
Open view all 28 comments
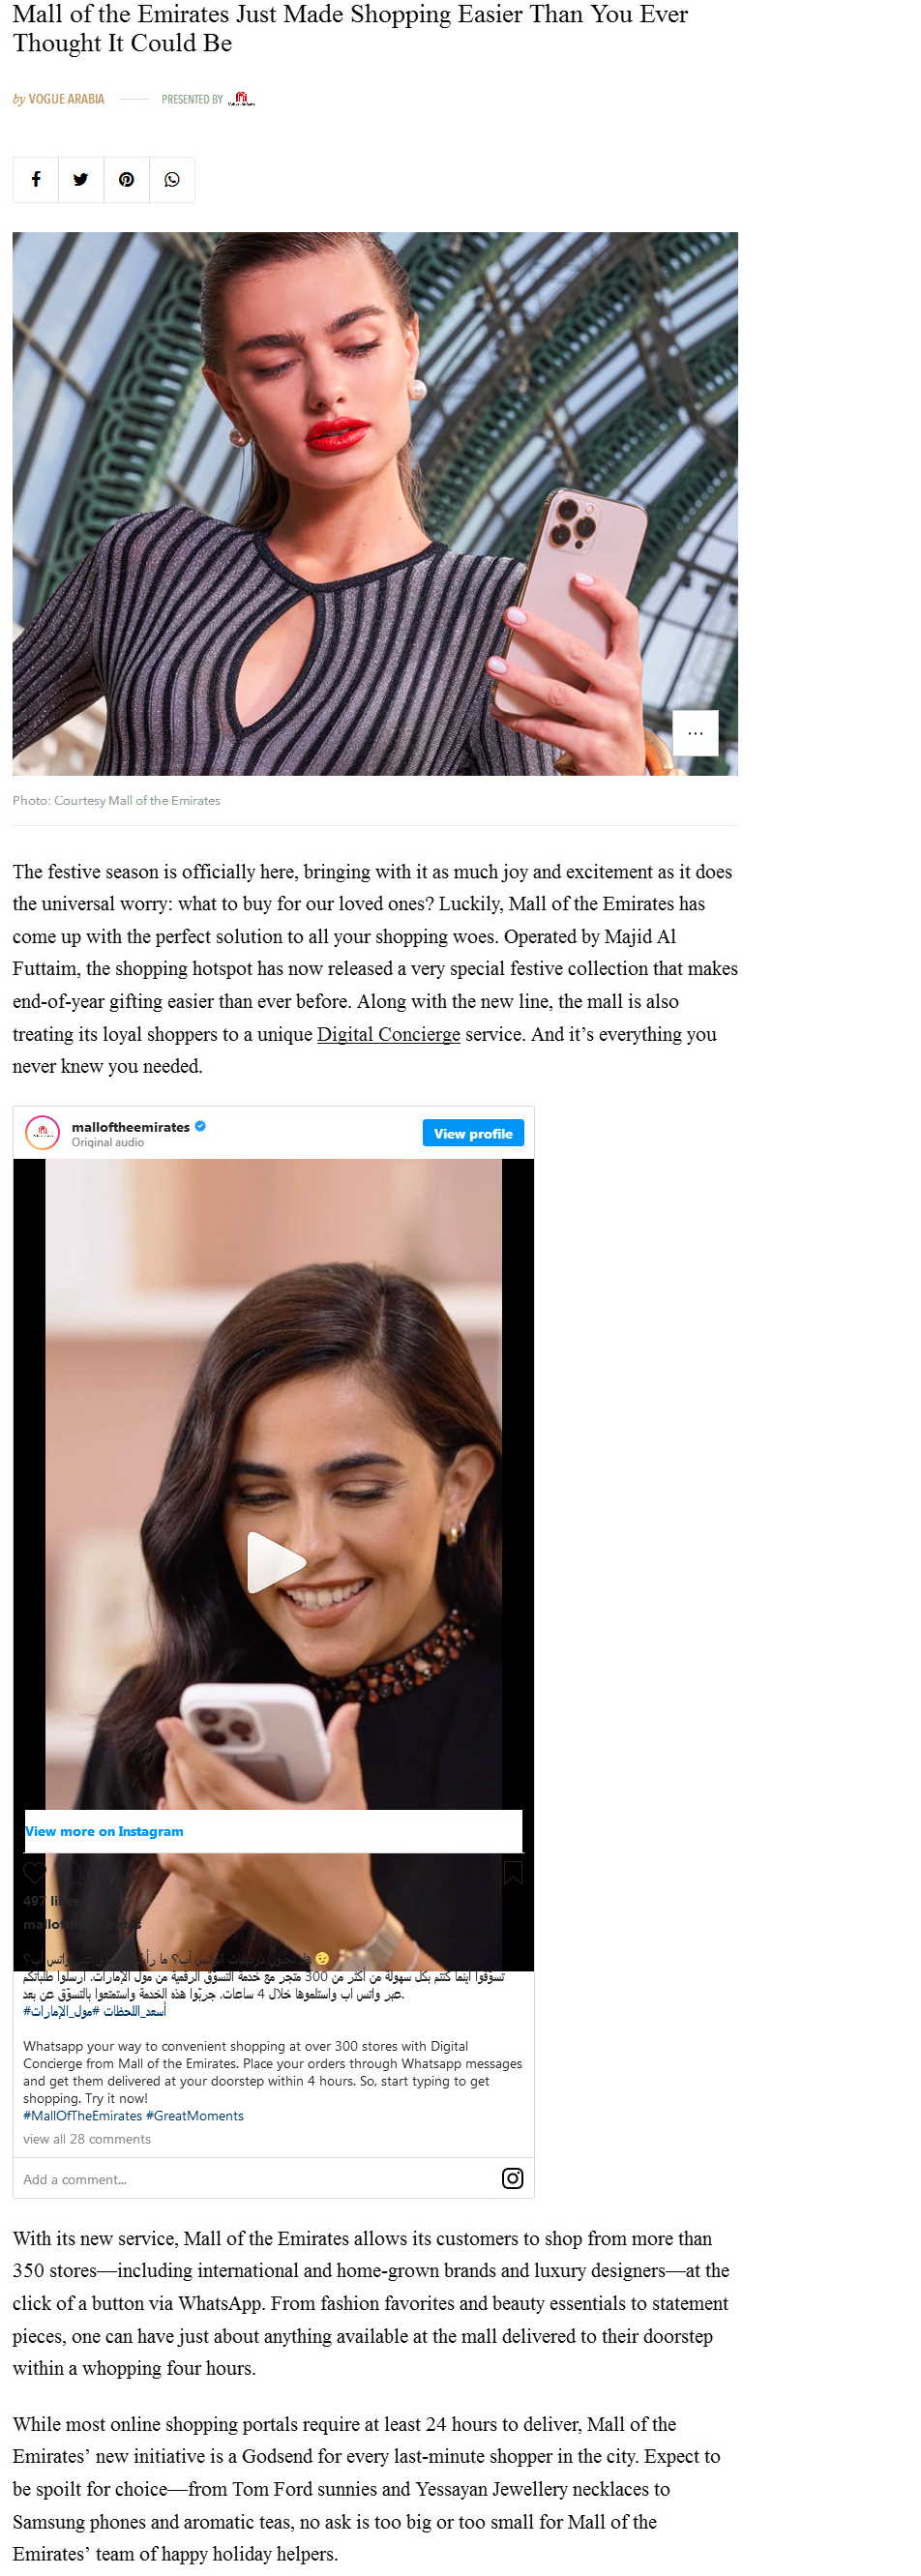click(87, 2139)
